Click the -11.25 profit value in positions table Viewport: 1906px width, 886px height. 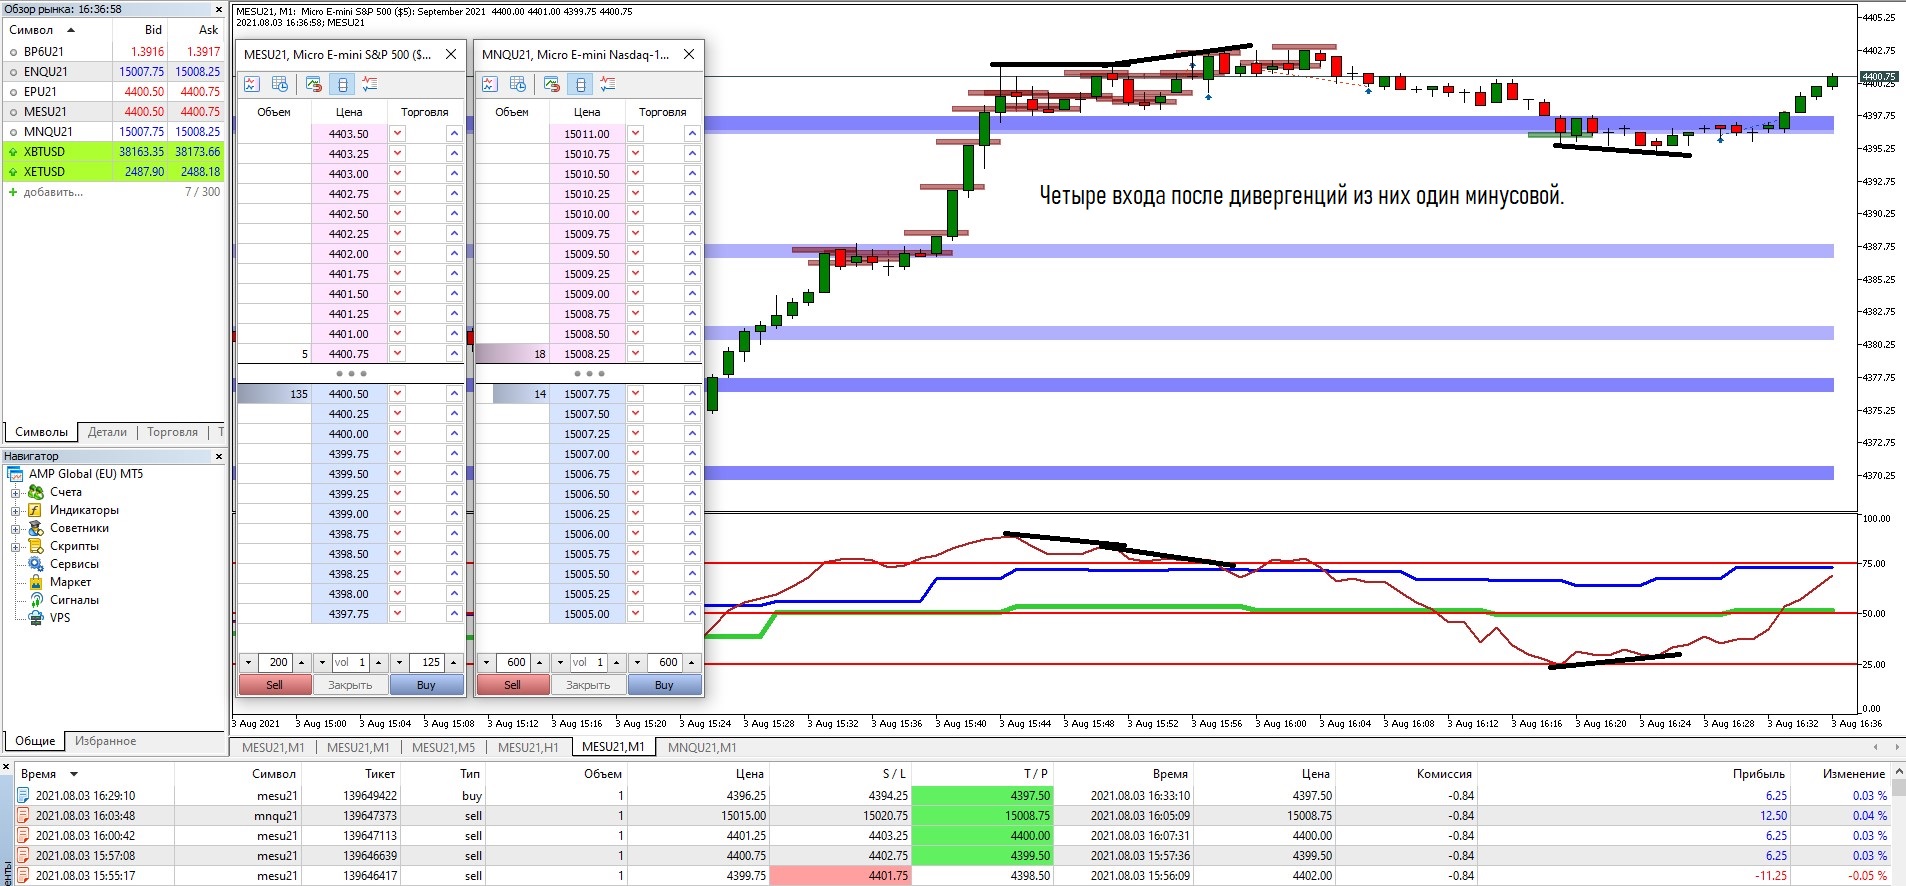point(1771,876)
